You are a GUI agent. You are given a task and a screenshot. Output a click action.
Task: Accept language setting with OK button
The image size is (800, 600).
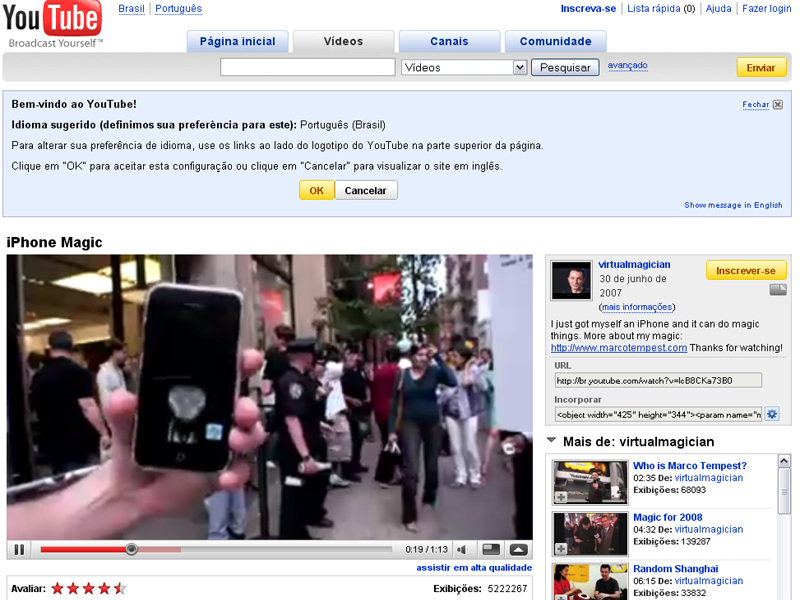(316, 190)
